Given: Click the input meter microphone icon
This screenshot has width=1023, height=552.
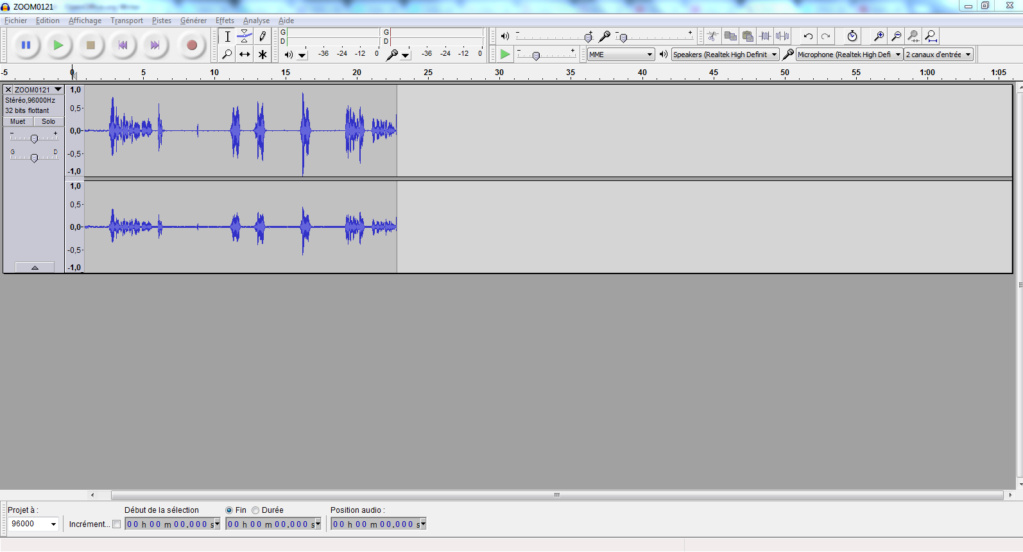Looking at the screenshot, I should 391,55.
